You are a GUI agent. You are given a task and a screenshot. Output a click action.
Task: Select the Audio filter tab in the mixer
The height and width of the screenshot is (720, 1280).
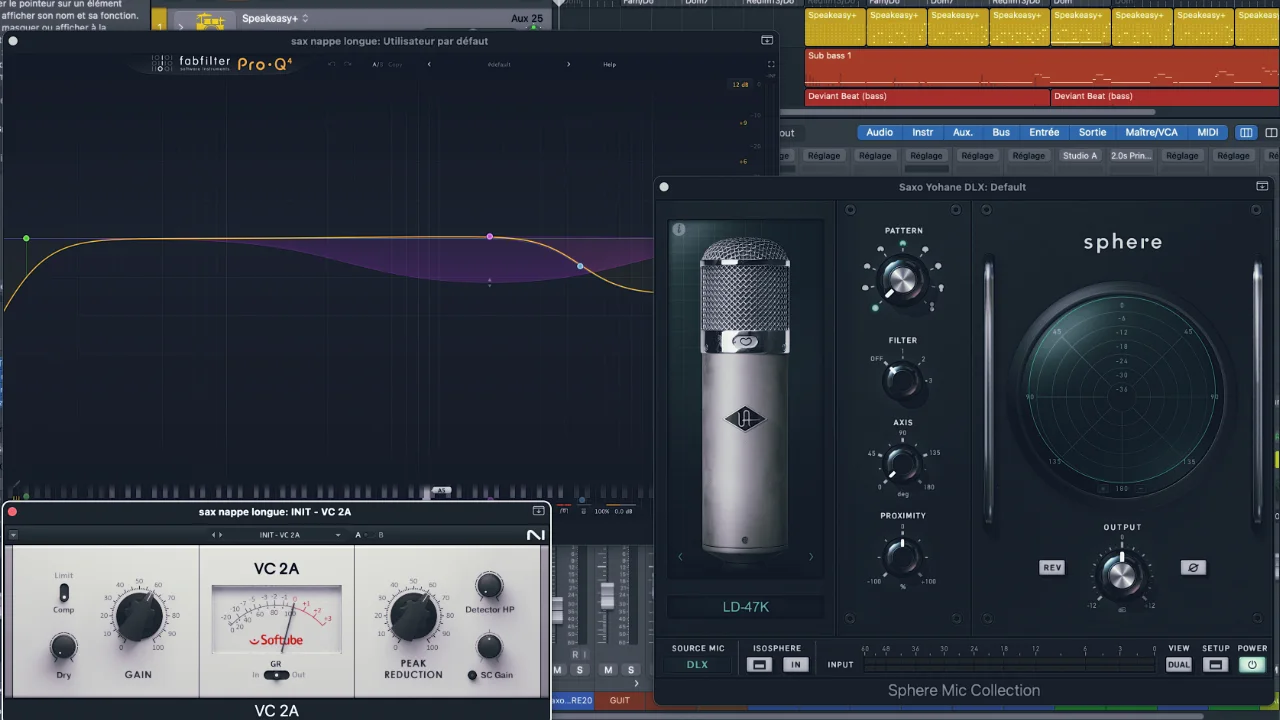pos(879,132)
